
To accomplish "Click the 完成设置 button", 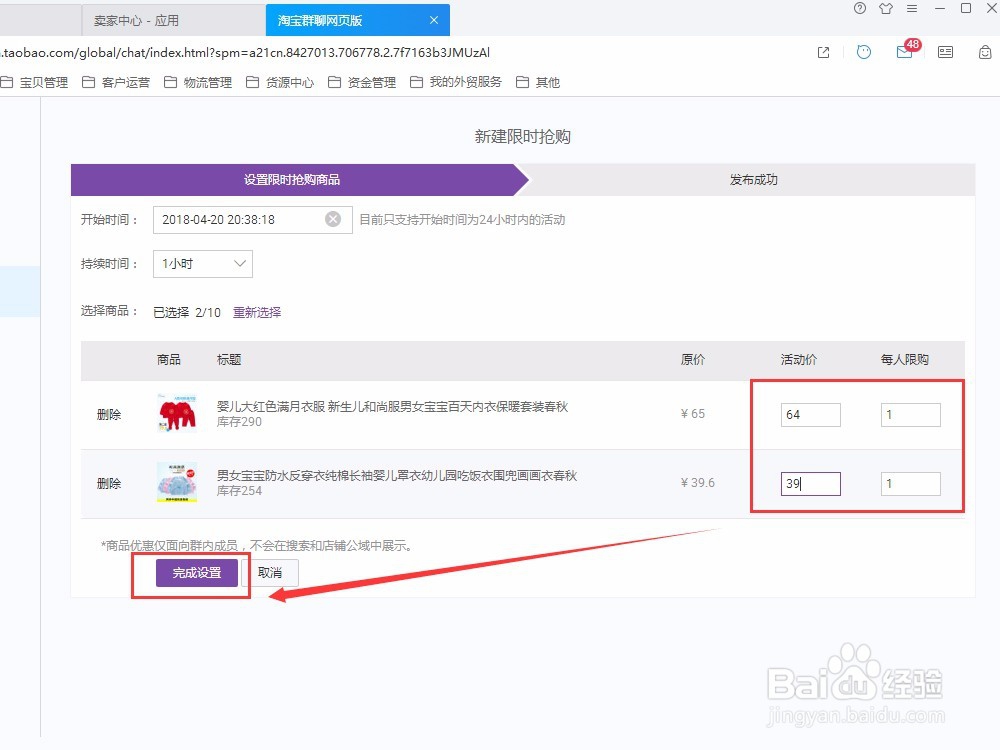I will 196,573.
